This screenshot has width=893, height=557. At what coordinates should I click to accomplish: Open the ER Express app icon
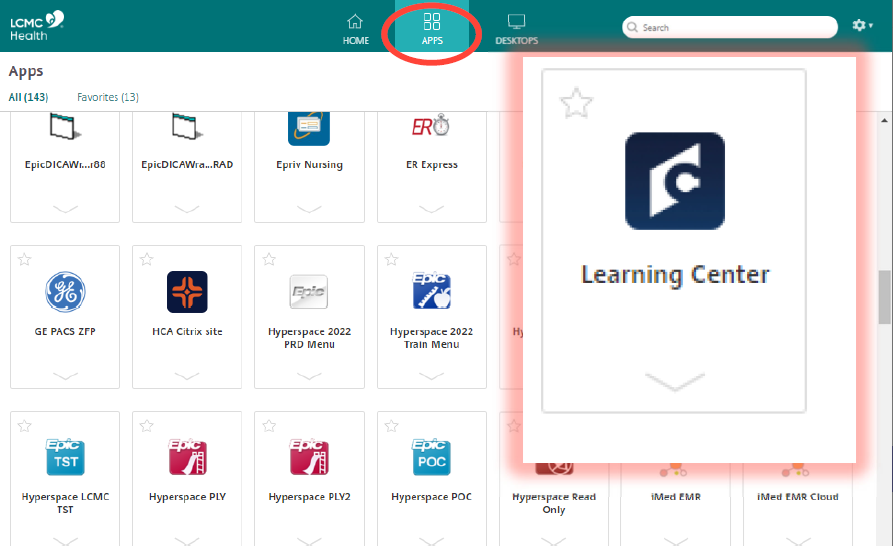[431, 127]
